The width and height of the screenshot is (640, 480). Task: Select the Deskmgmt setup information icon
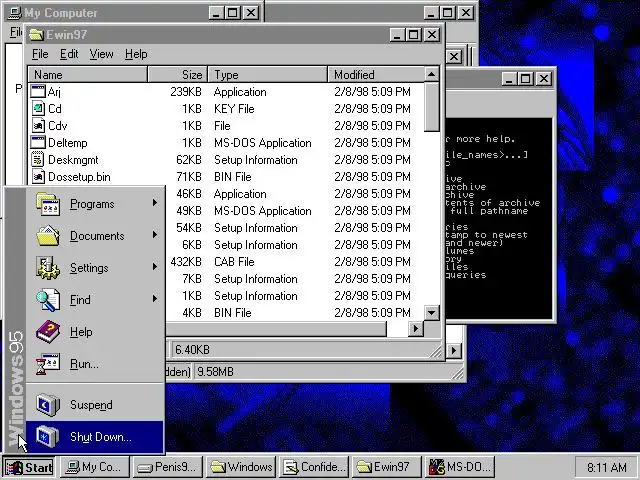[38, 160]
